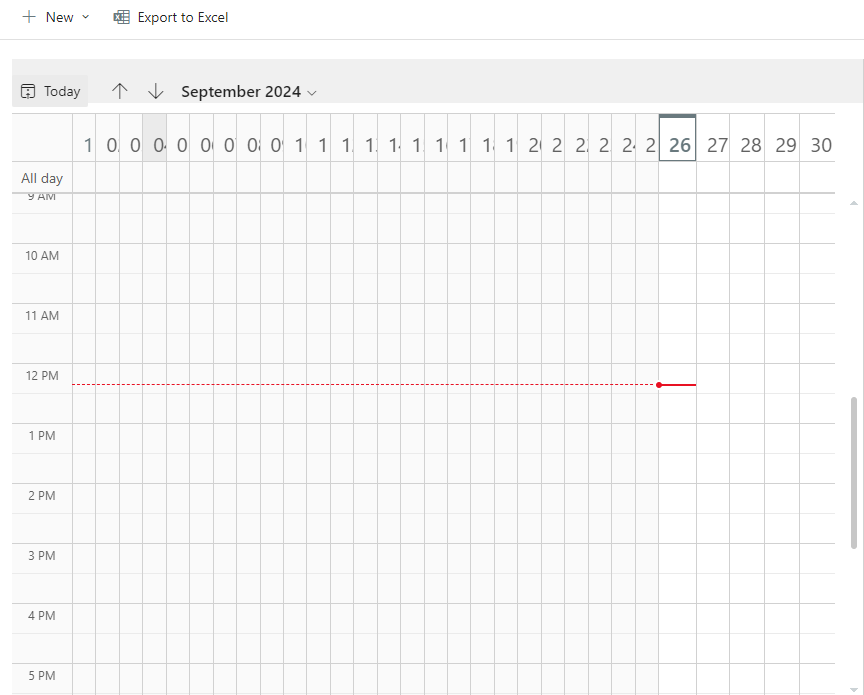Click the vertical scrollbar thumb
This screenshot has height=695, width=864.
(854, 472)
